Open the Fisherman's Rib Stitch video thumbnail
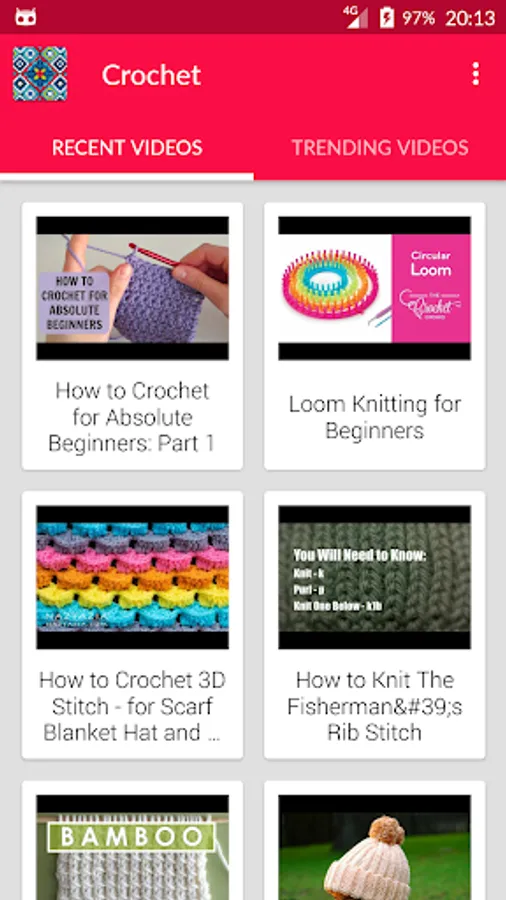506x900 pixels. pos(375,577)
